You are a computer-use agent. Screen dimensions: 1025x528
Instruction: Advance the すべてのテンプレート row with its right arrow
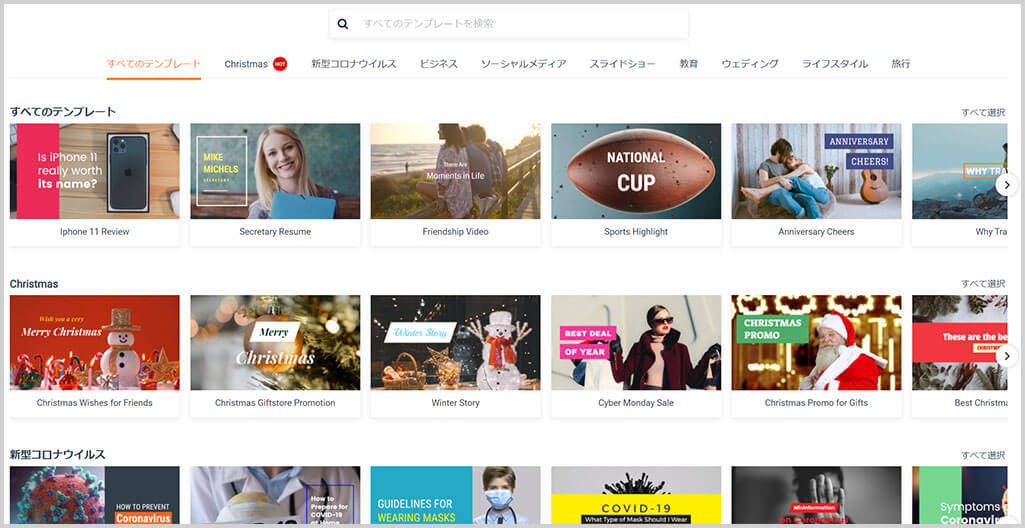pos(1007,184)
